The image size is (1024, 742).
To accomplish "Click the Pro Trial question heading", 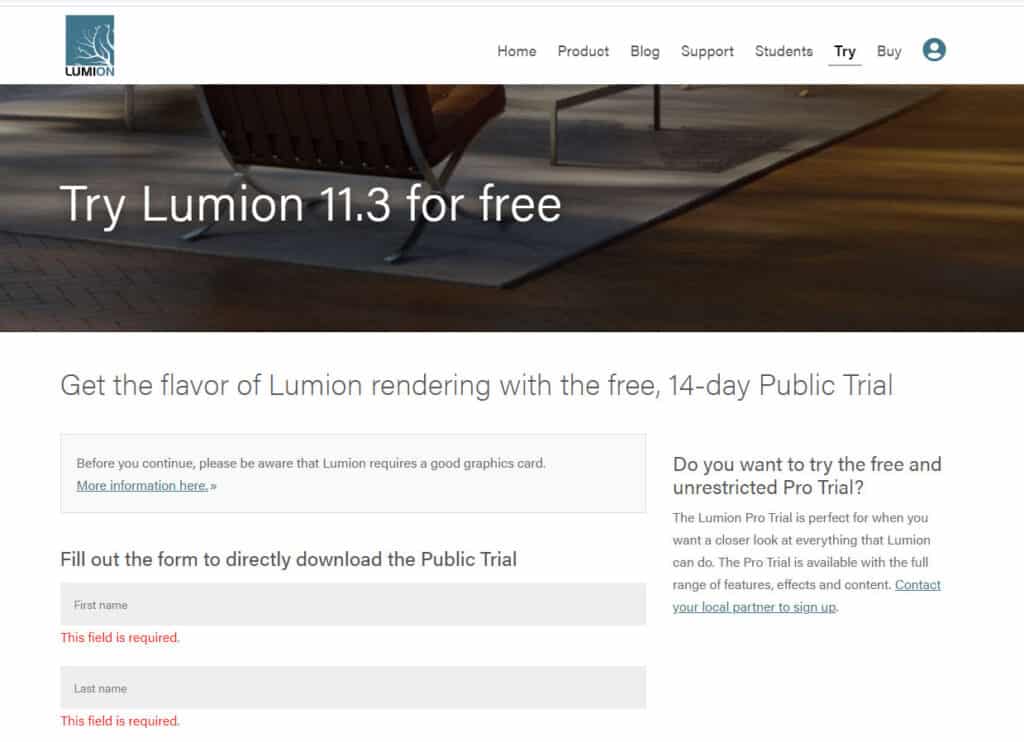I will click(x=807, y=476).
